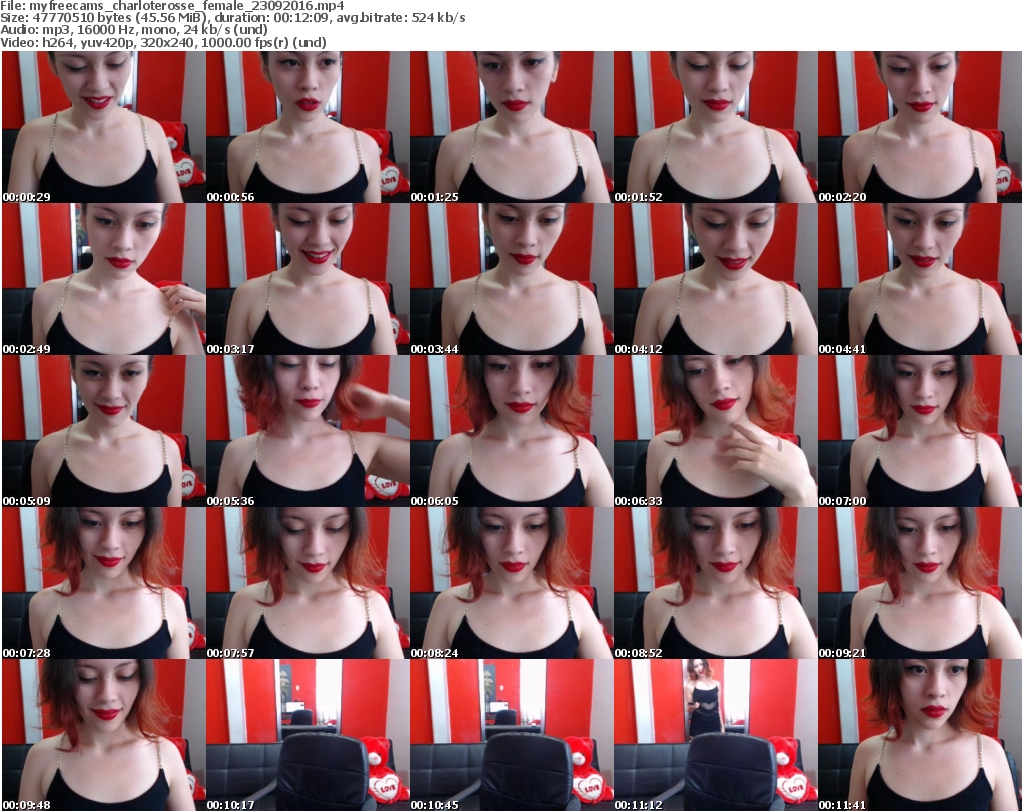
Task: Choose the frame stamped 00:03:44
Action: click(511, 279)
